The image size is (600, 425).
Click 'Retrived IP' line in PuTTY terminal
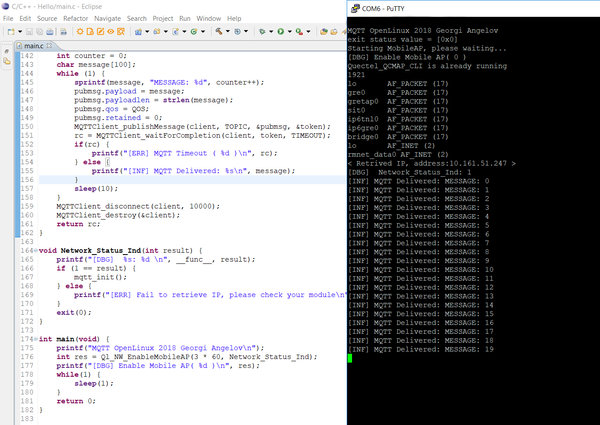click(x=432, y=164)
